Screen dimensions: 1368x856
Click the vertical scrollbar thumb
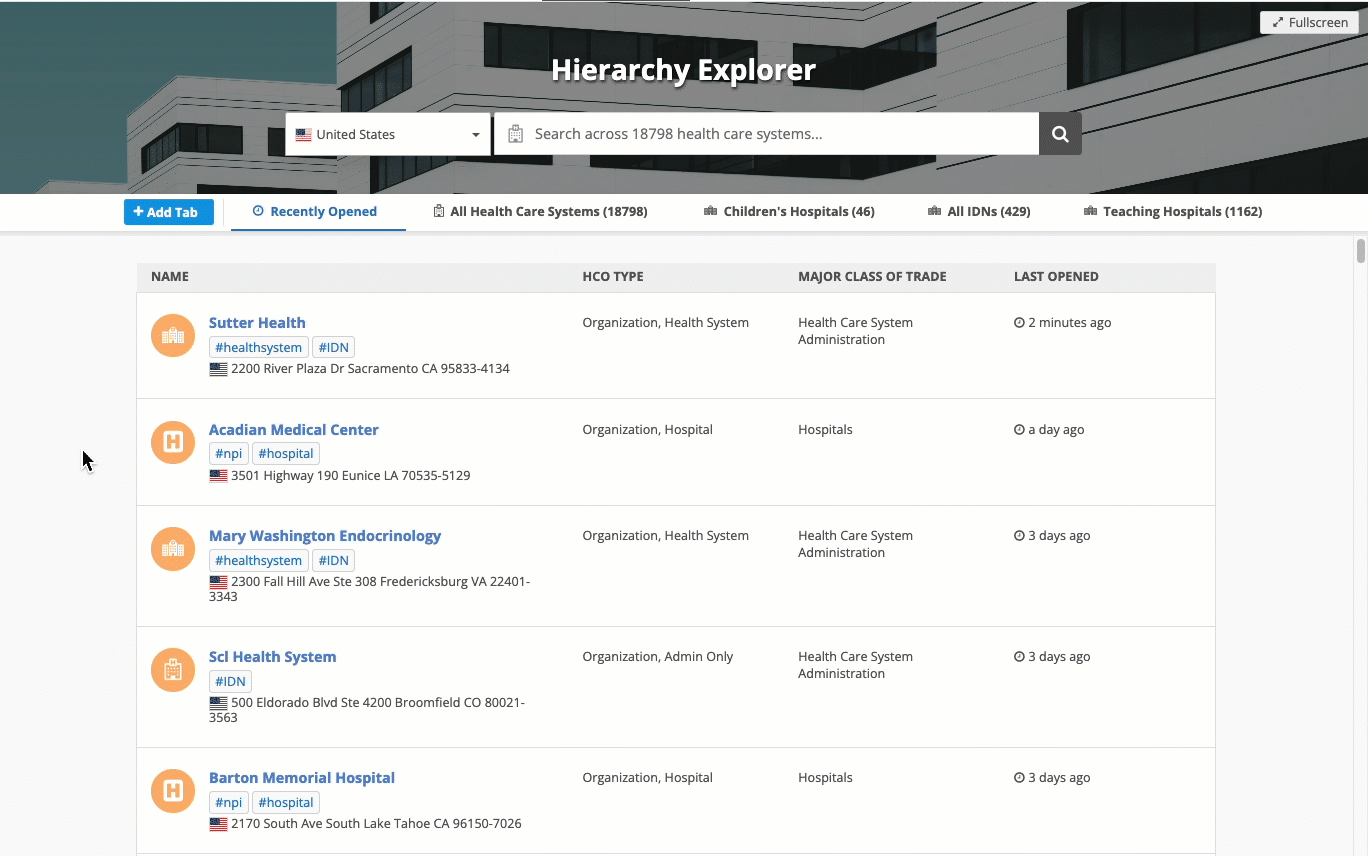pos(1360,250)
